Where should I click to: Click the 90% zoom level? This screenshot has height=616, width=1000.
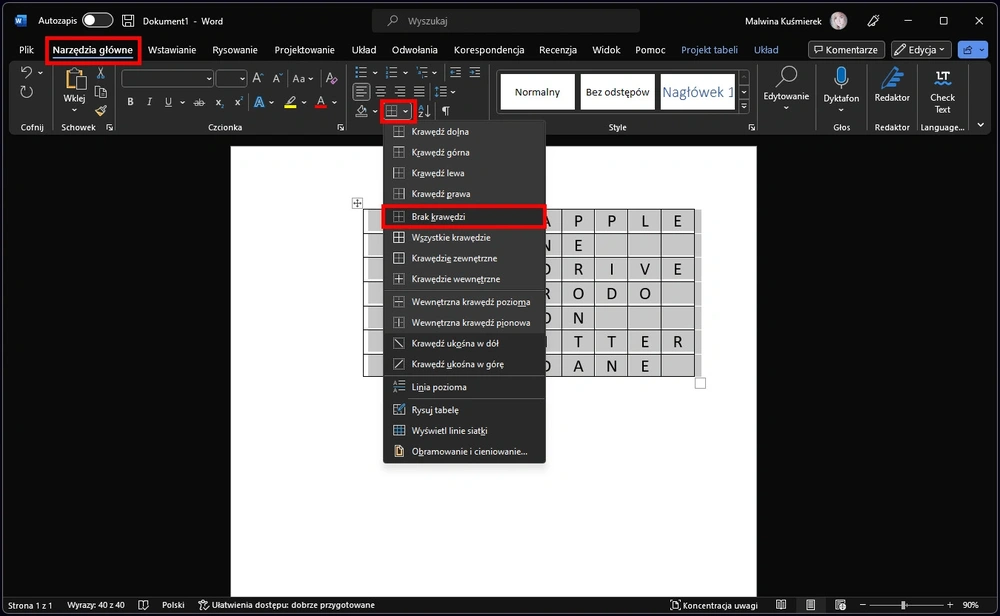[971, 605]
